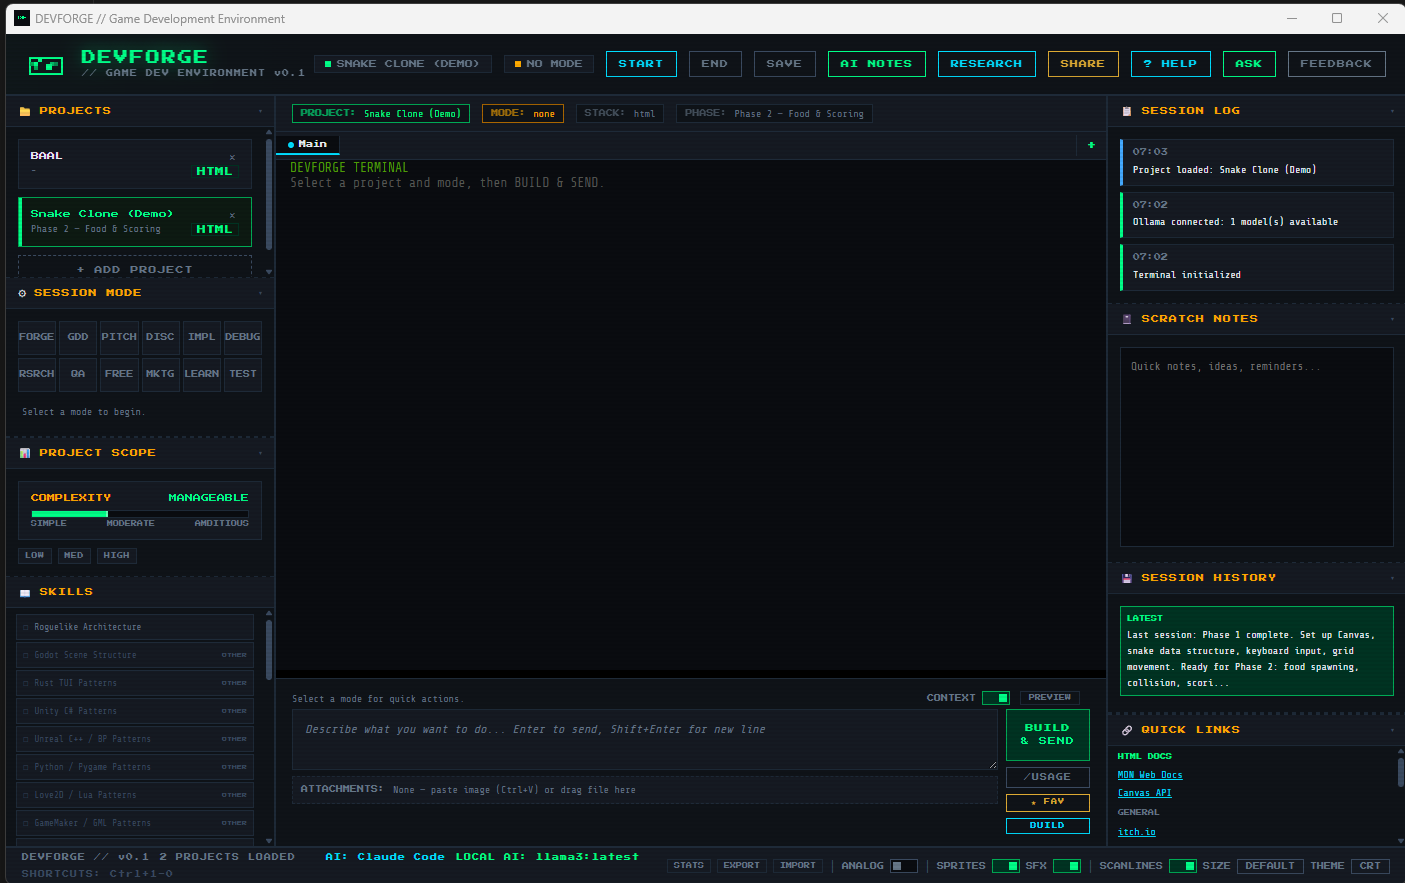Image resolution: width=1405 pixels, height=883 pixels.
Task: Collapse the Session Mode panel arrow
Action: [260, 293]
